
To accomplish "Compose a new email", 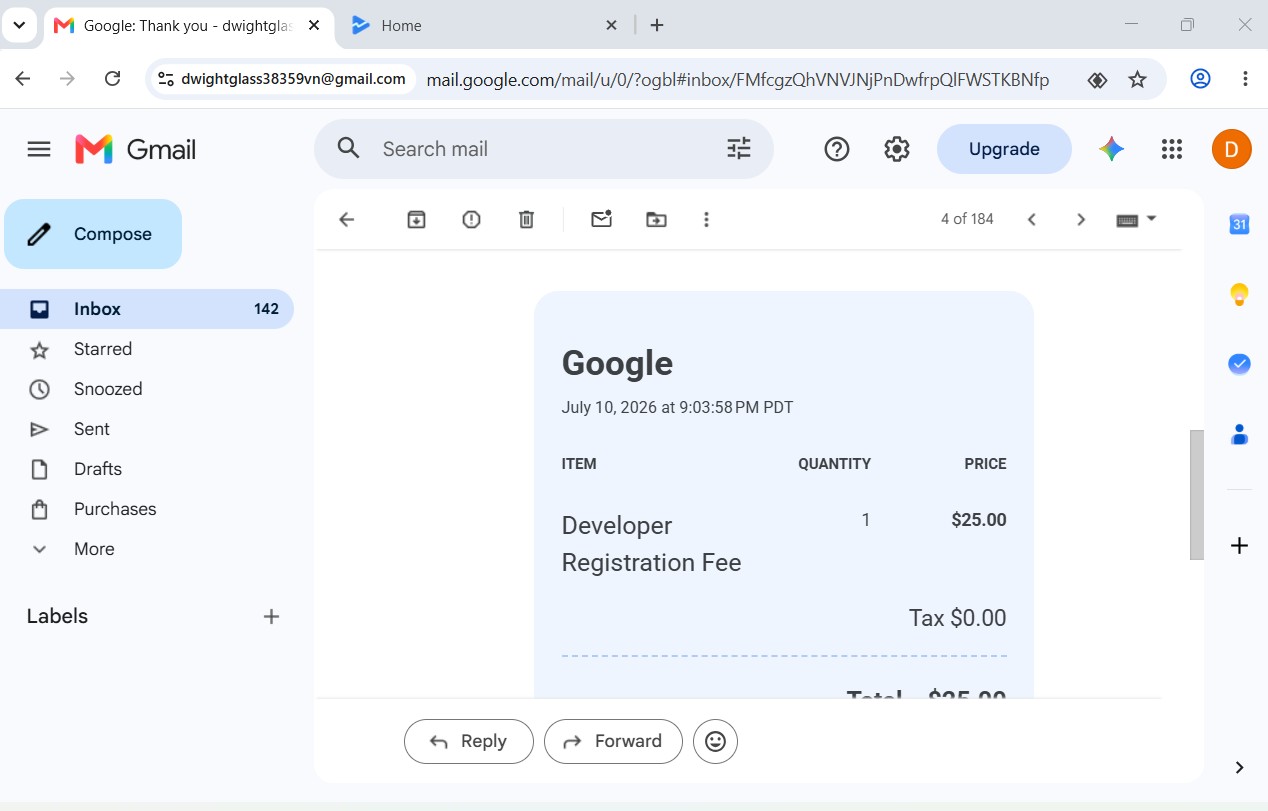I will tap(93, 234).
